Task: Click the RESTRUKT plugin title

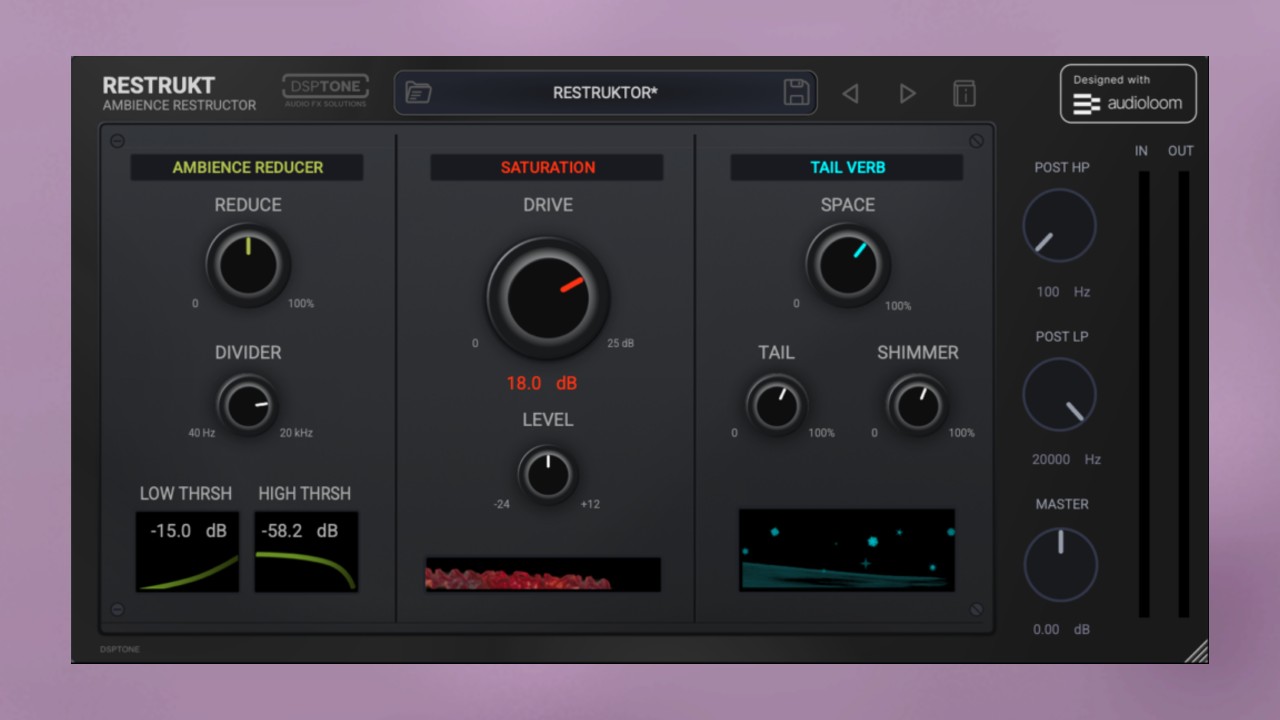Action: 159,86
